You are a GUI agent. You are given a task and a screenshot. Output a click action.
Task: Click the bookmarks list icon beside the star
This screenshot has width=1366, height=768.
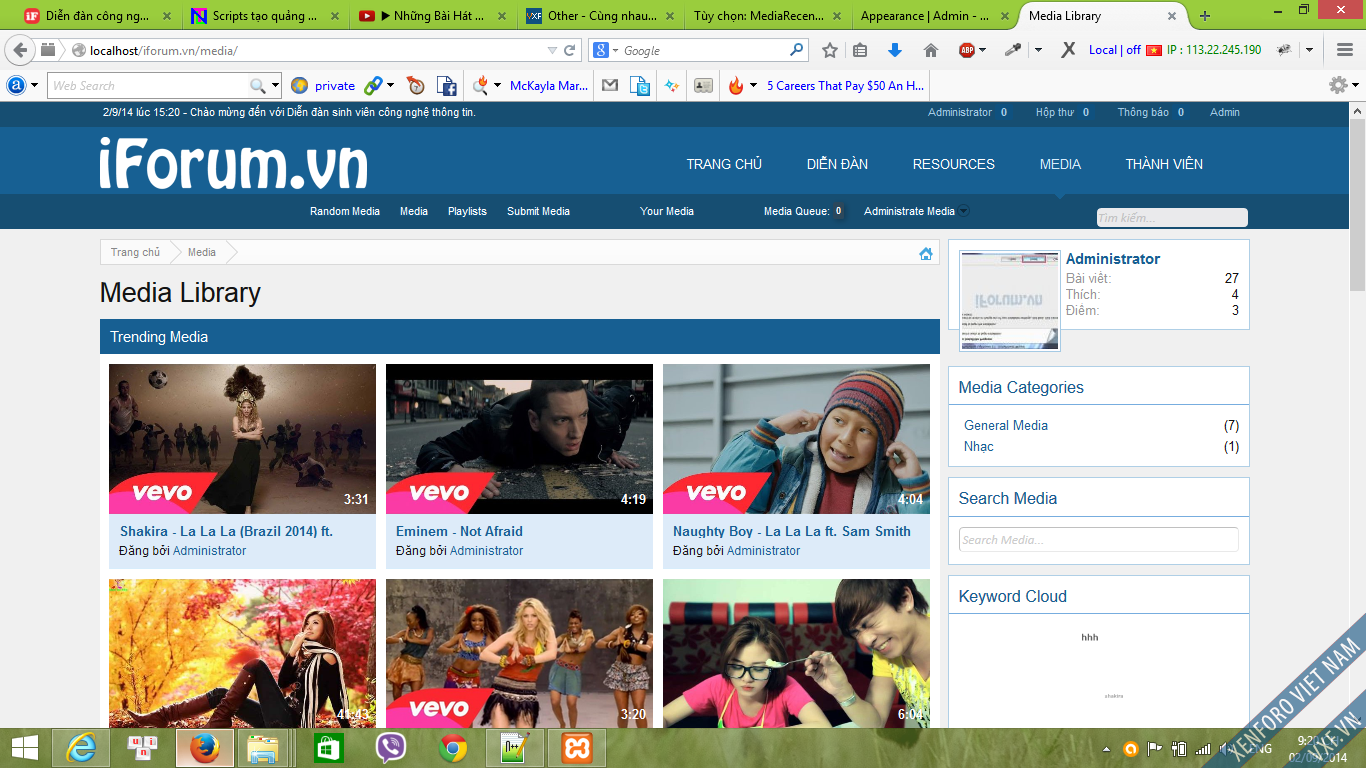point(860,50)
